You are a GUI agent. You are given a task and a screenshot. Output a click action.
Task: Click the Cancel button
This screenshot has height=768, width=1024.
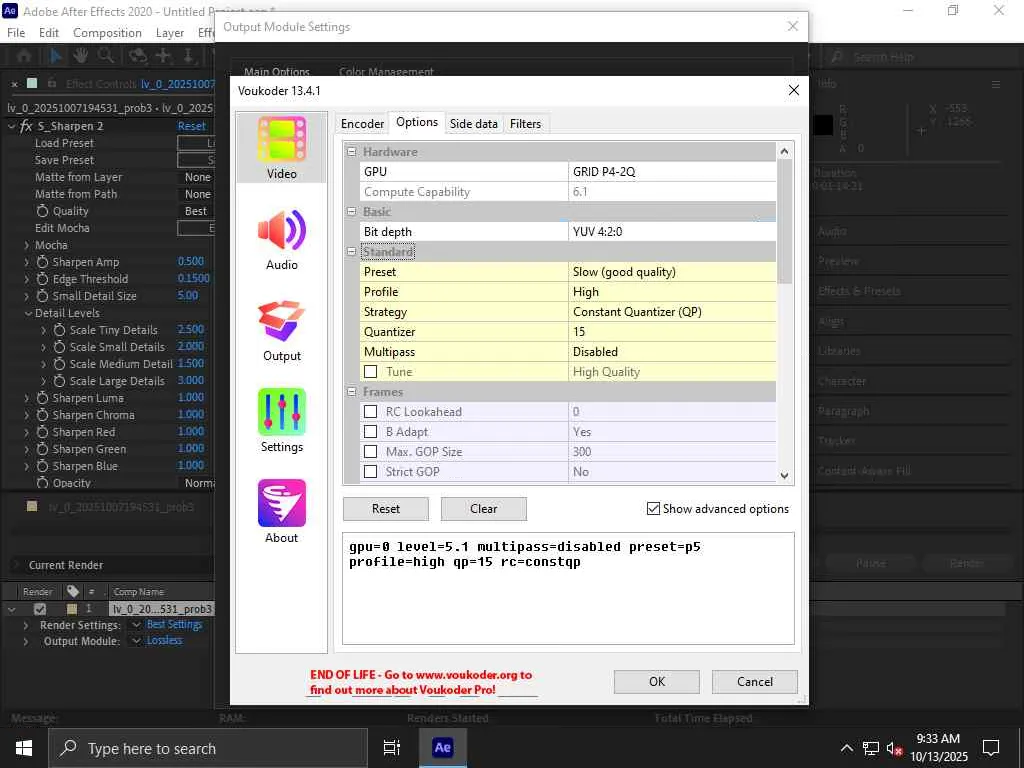[x=755, y=681]
